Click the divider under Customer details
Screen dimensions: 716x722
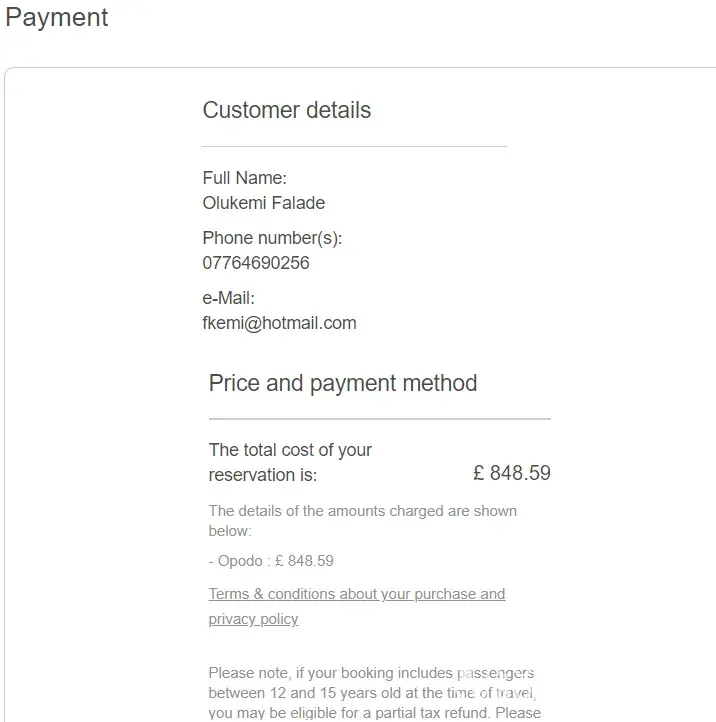354,147
